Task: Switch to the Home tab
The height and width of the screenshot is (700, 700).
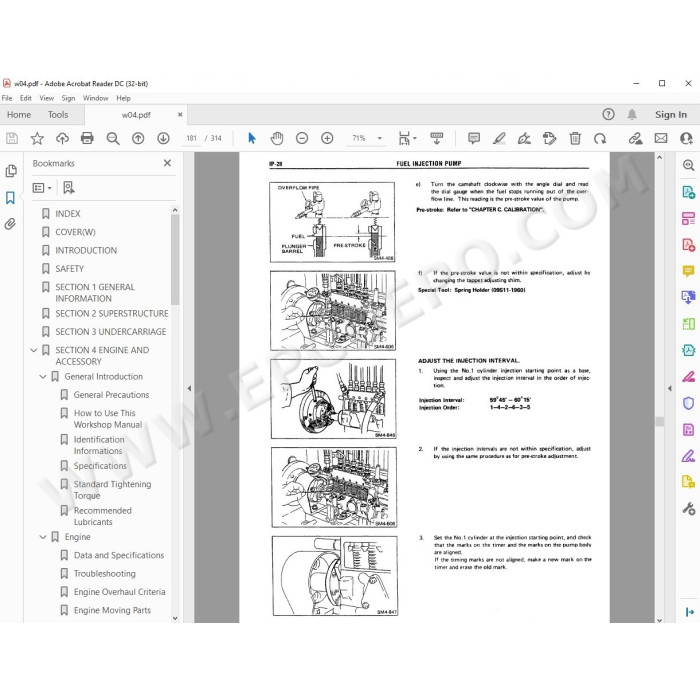Action: pos(19,115)
